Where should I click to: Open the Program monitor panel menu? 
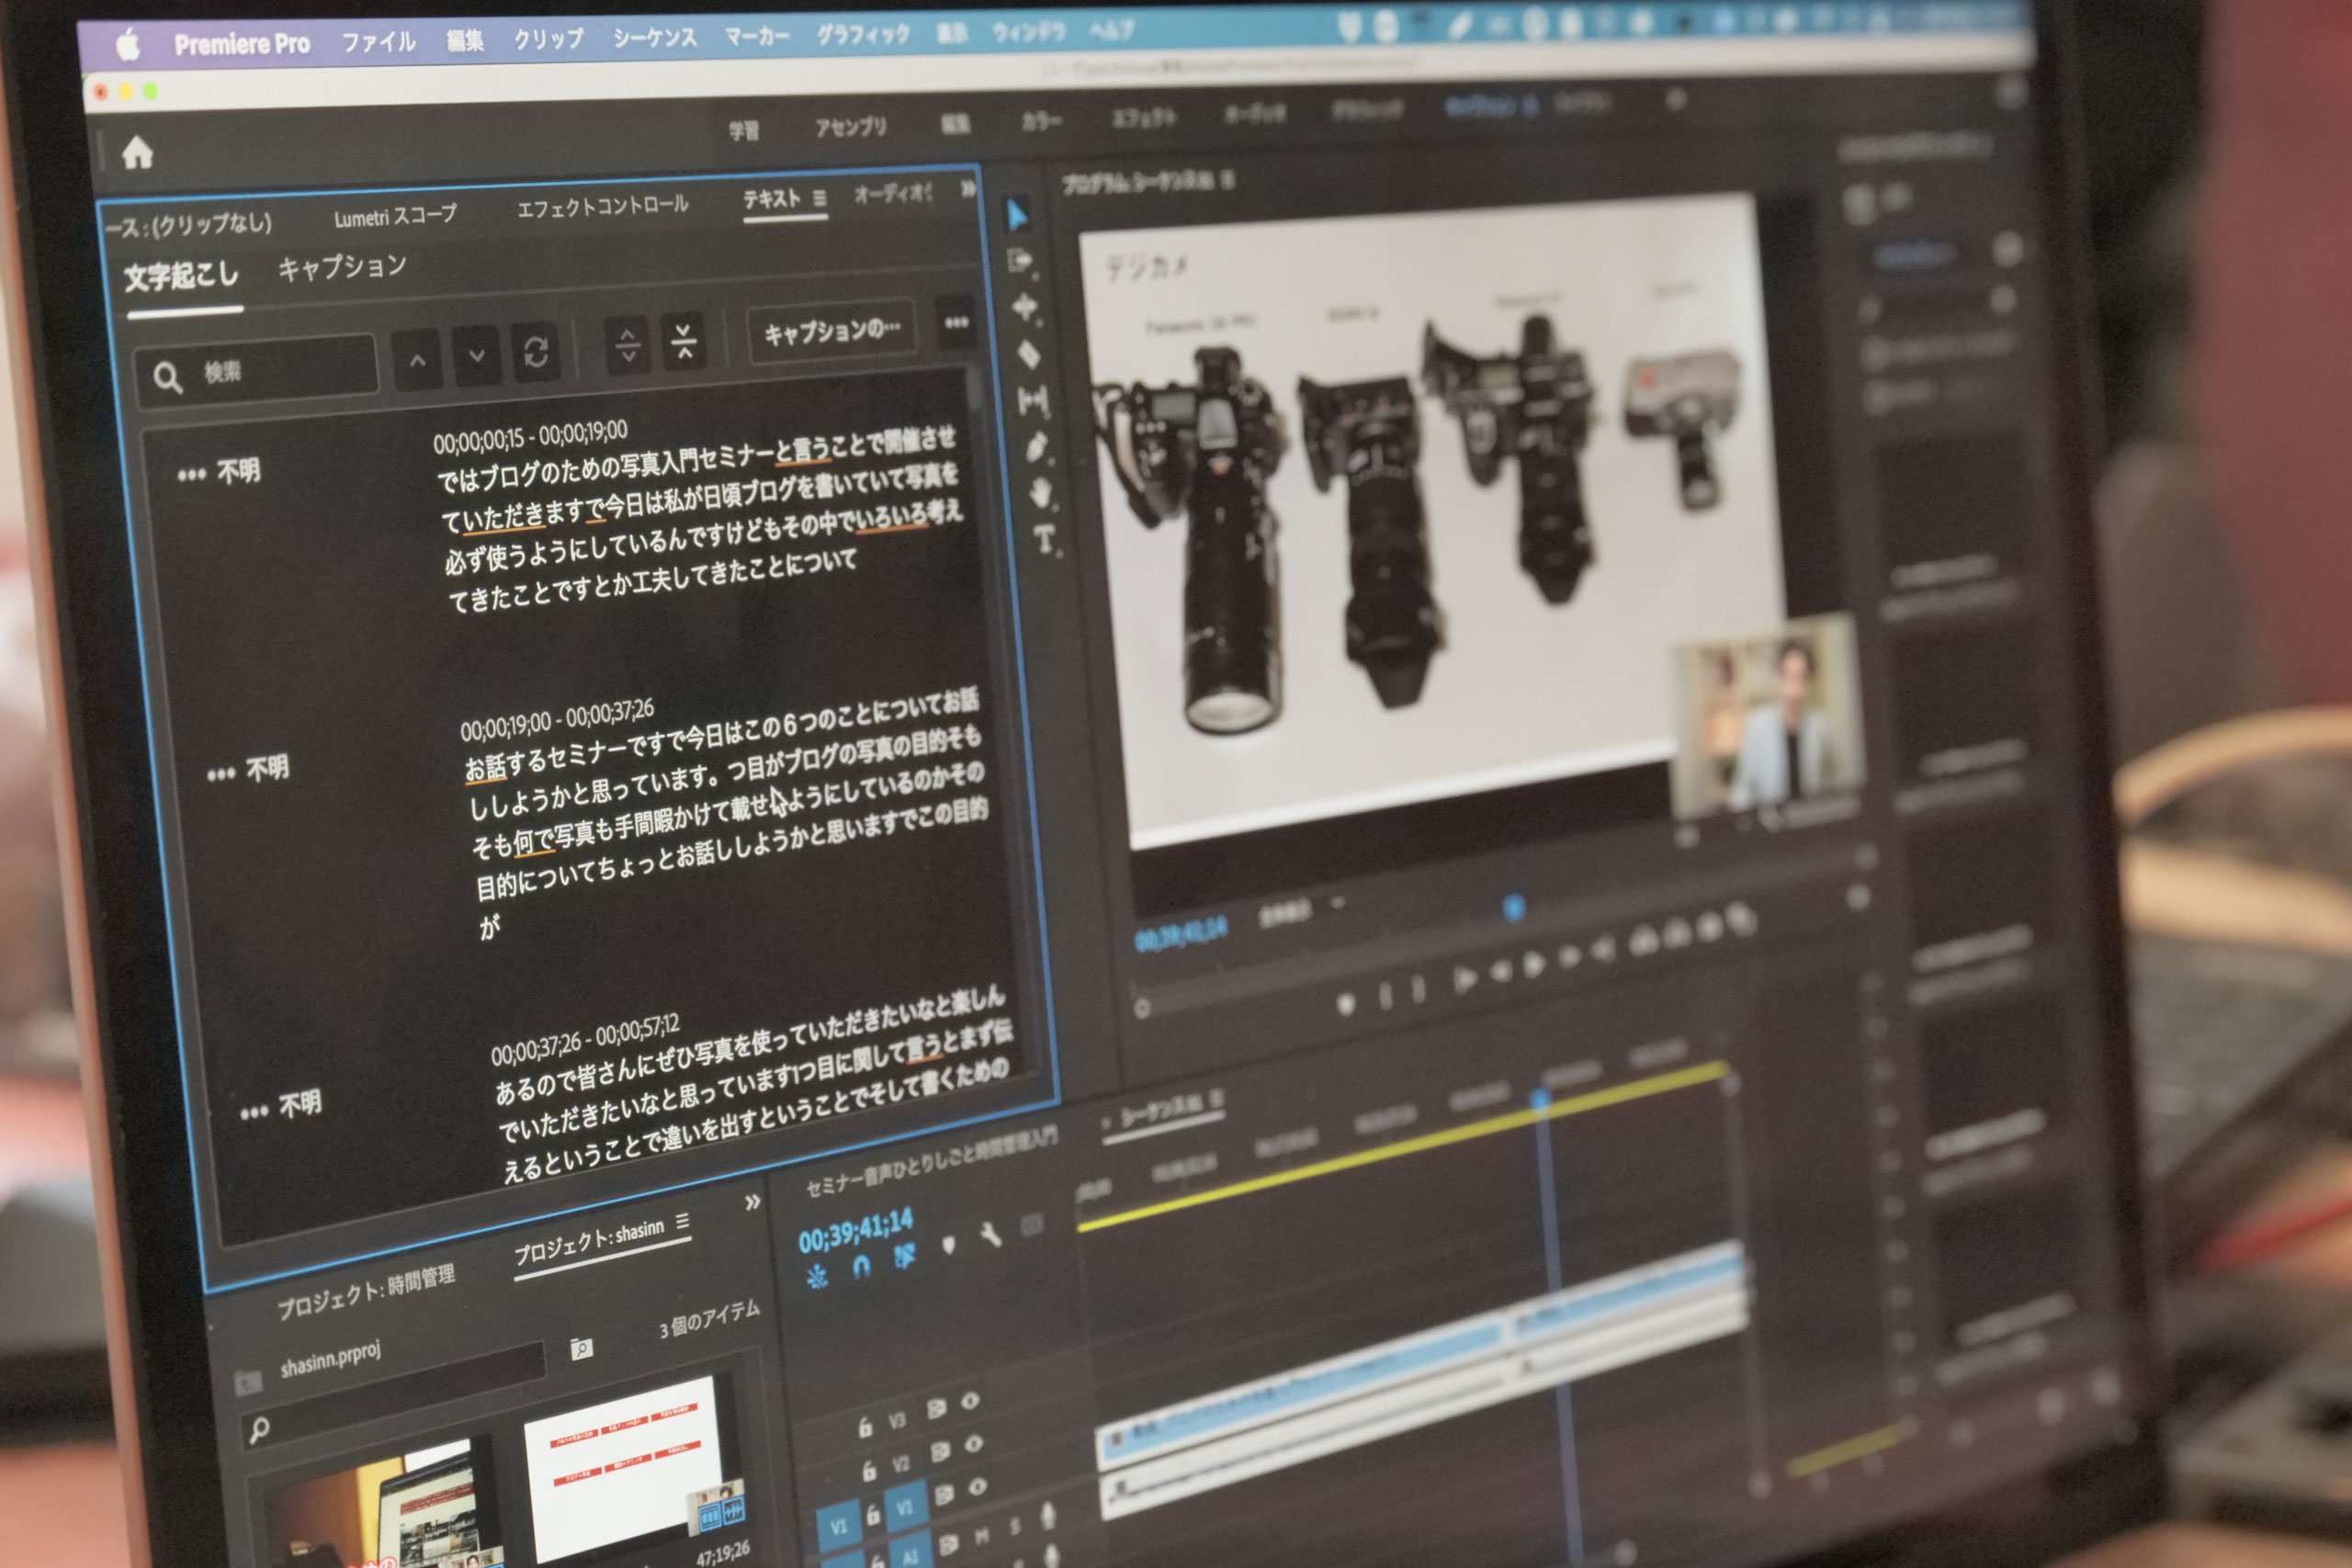tap(1227, 180)
